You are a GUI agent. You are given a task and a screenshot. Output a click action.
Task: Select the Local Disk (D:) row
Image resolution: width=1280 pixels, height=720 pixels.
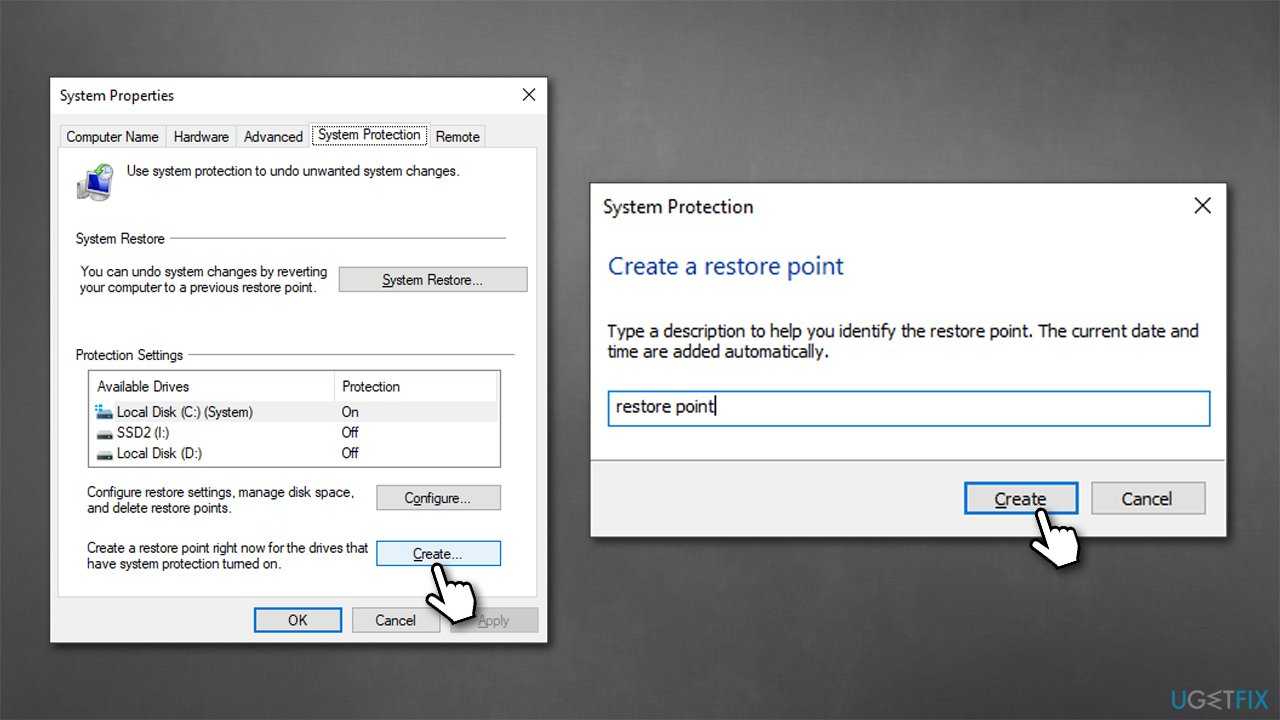pos(295,453)
